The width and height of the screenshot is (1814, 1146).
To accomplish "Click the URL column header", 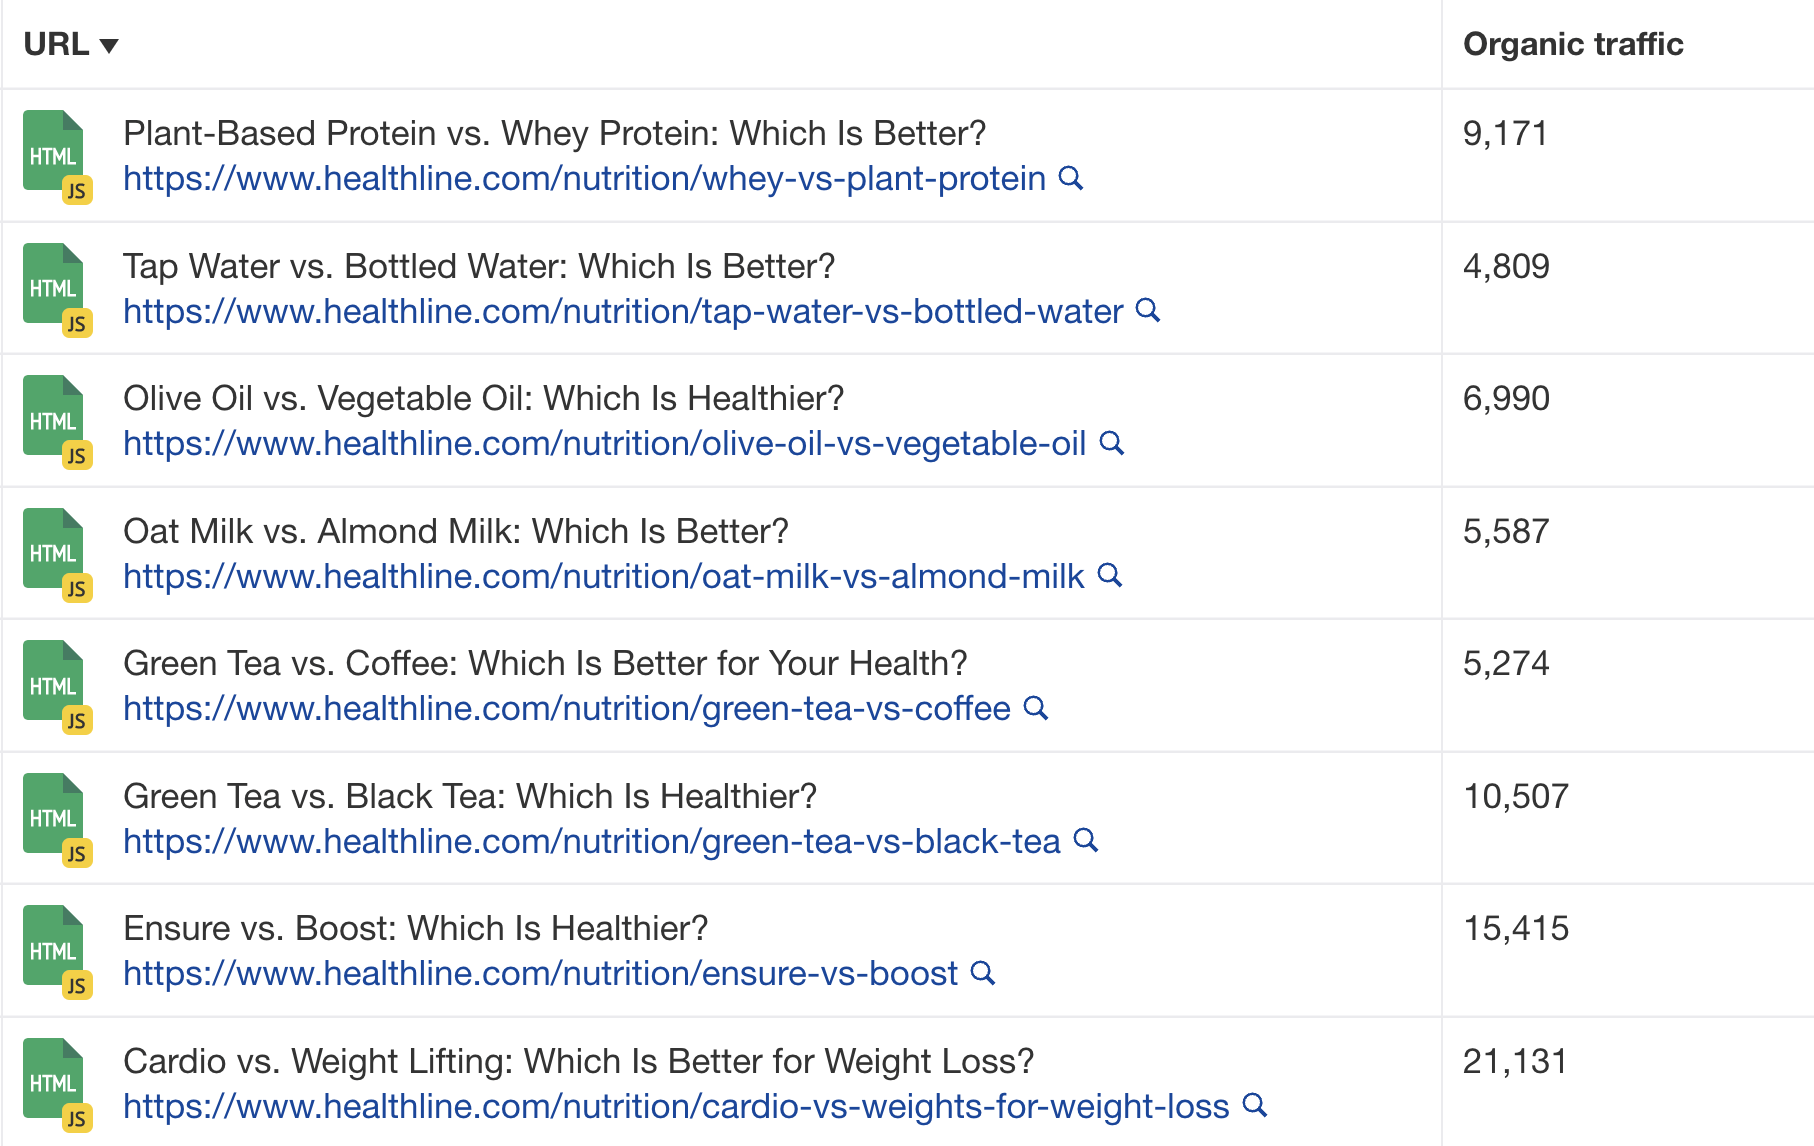I will click(x=55, y=44).
